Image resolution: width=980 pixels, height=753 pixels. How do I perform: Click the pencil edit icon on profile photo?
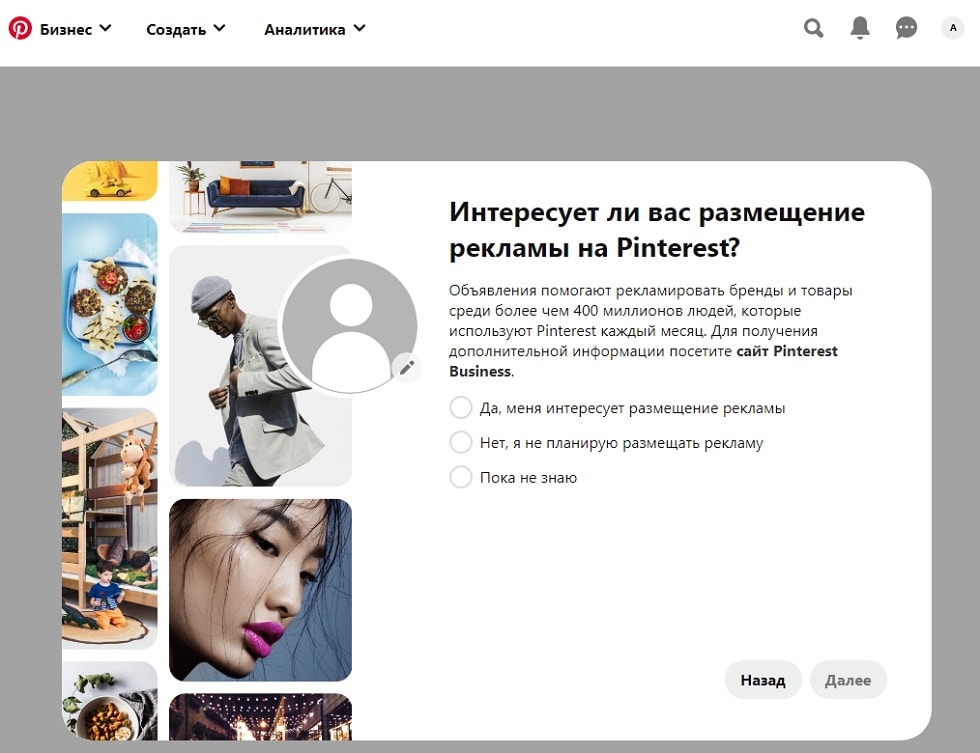(x=406, y=367)
